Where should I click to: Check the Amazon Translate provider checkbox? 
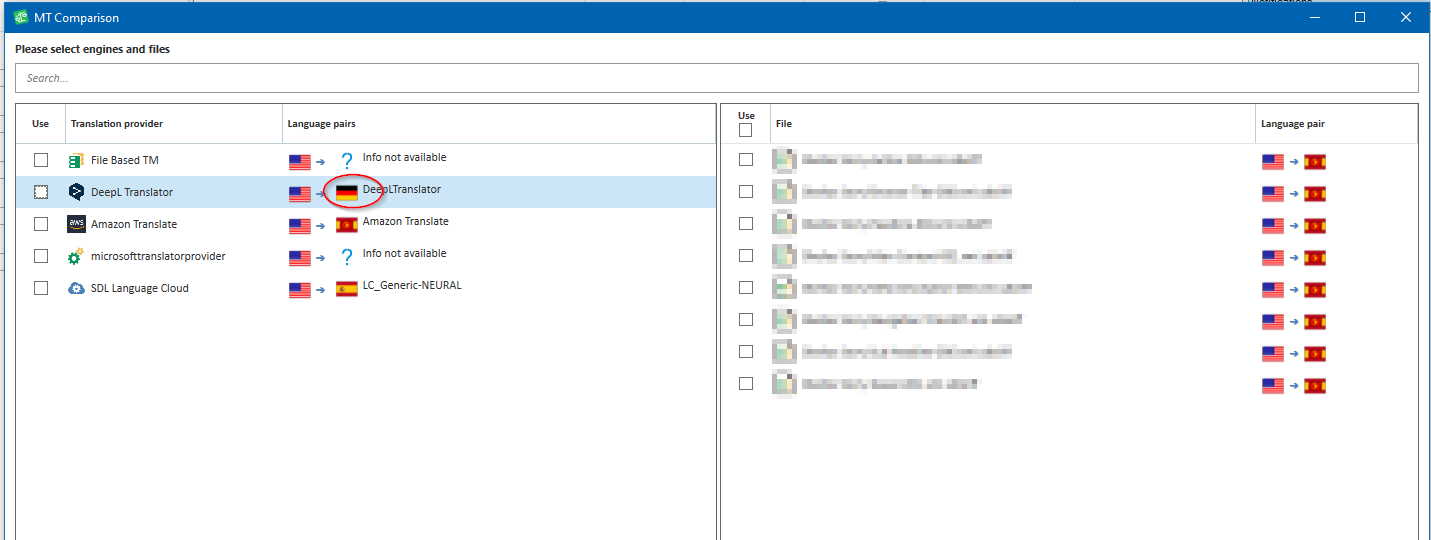point(41,224)
